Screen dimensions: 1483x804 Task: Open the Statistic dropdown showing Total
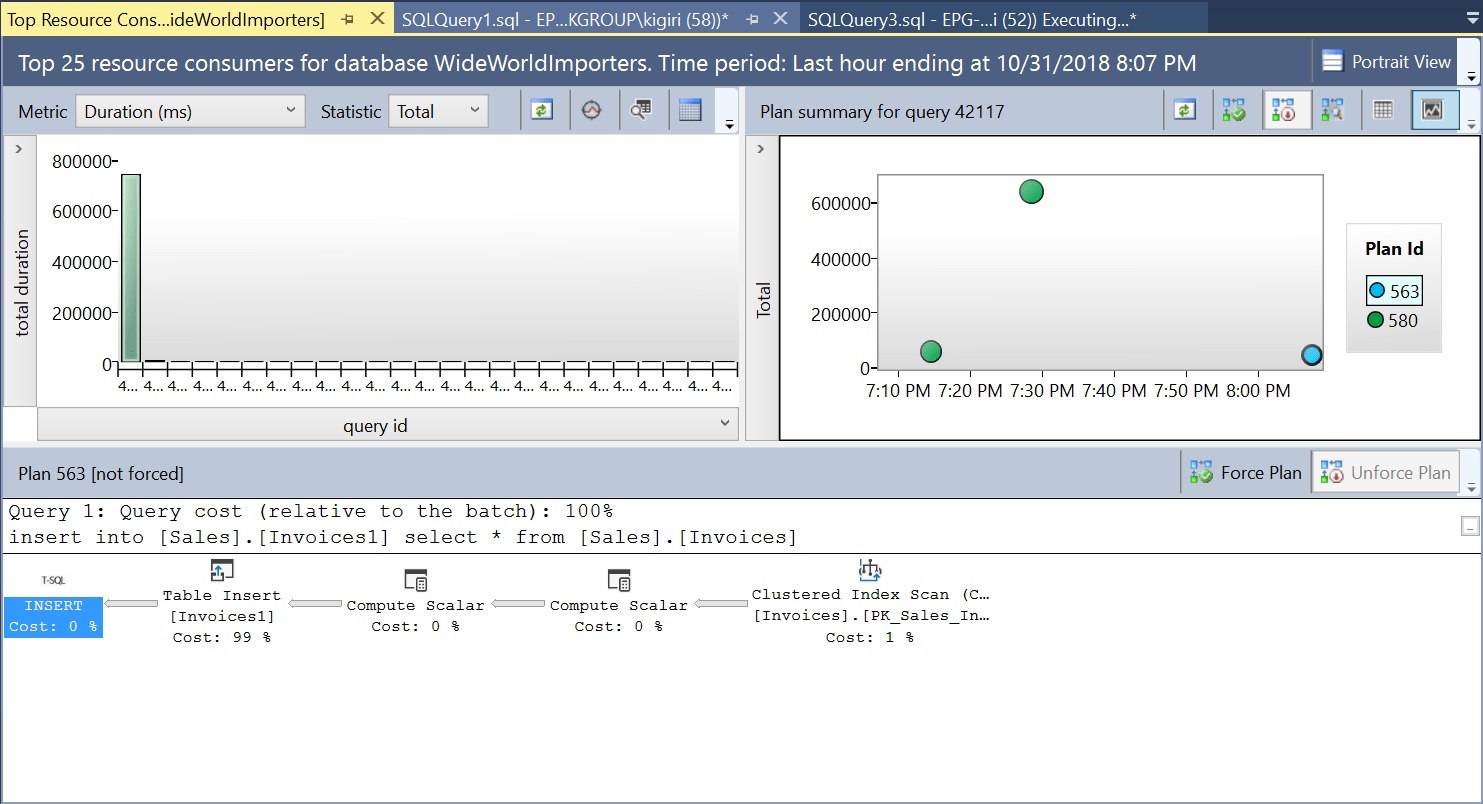tap(438, 111)
